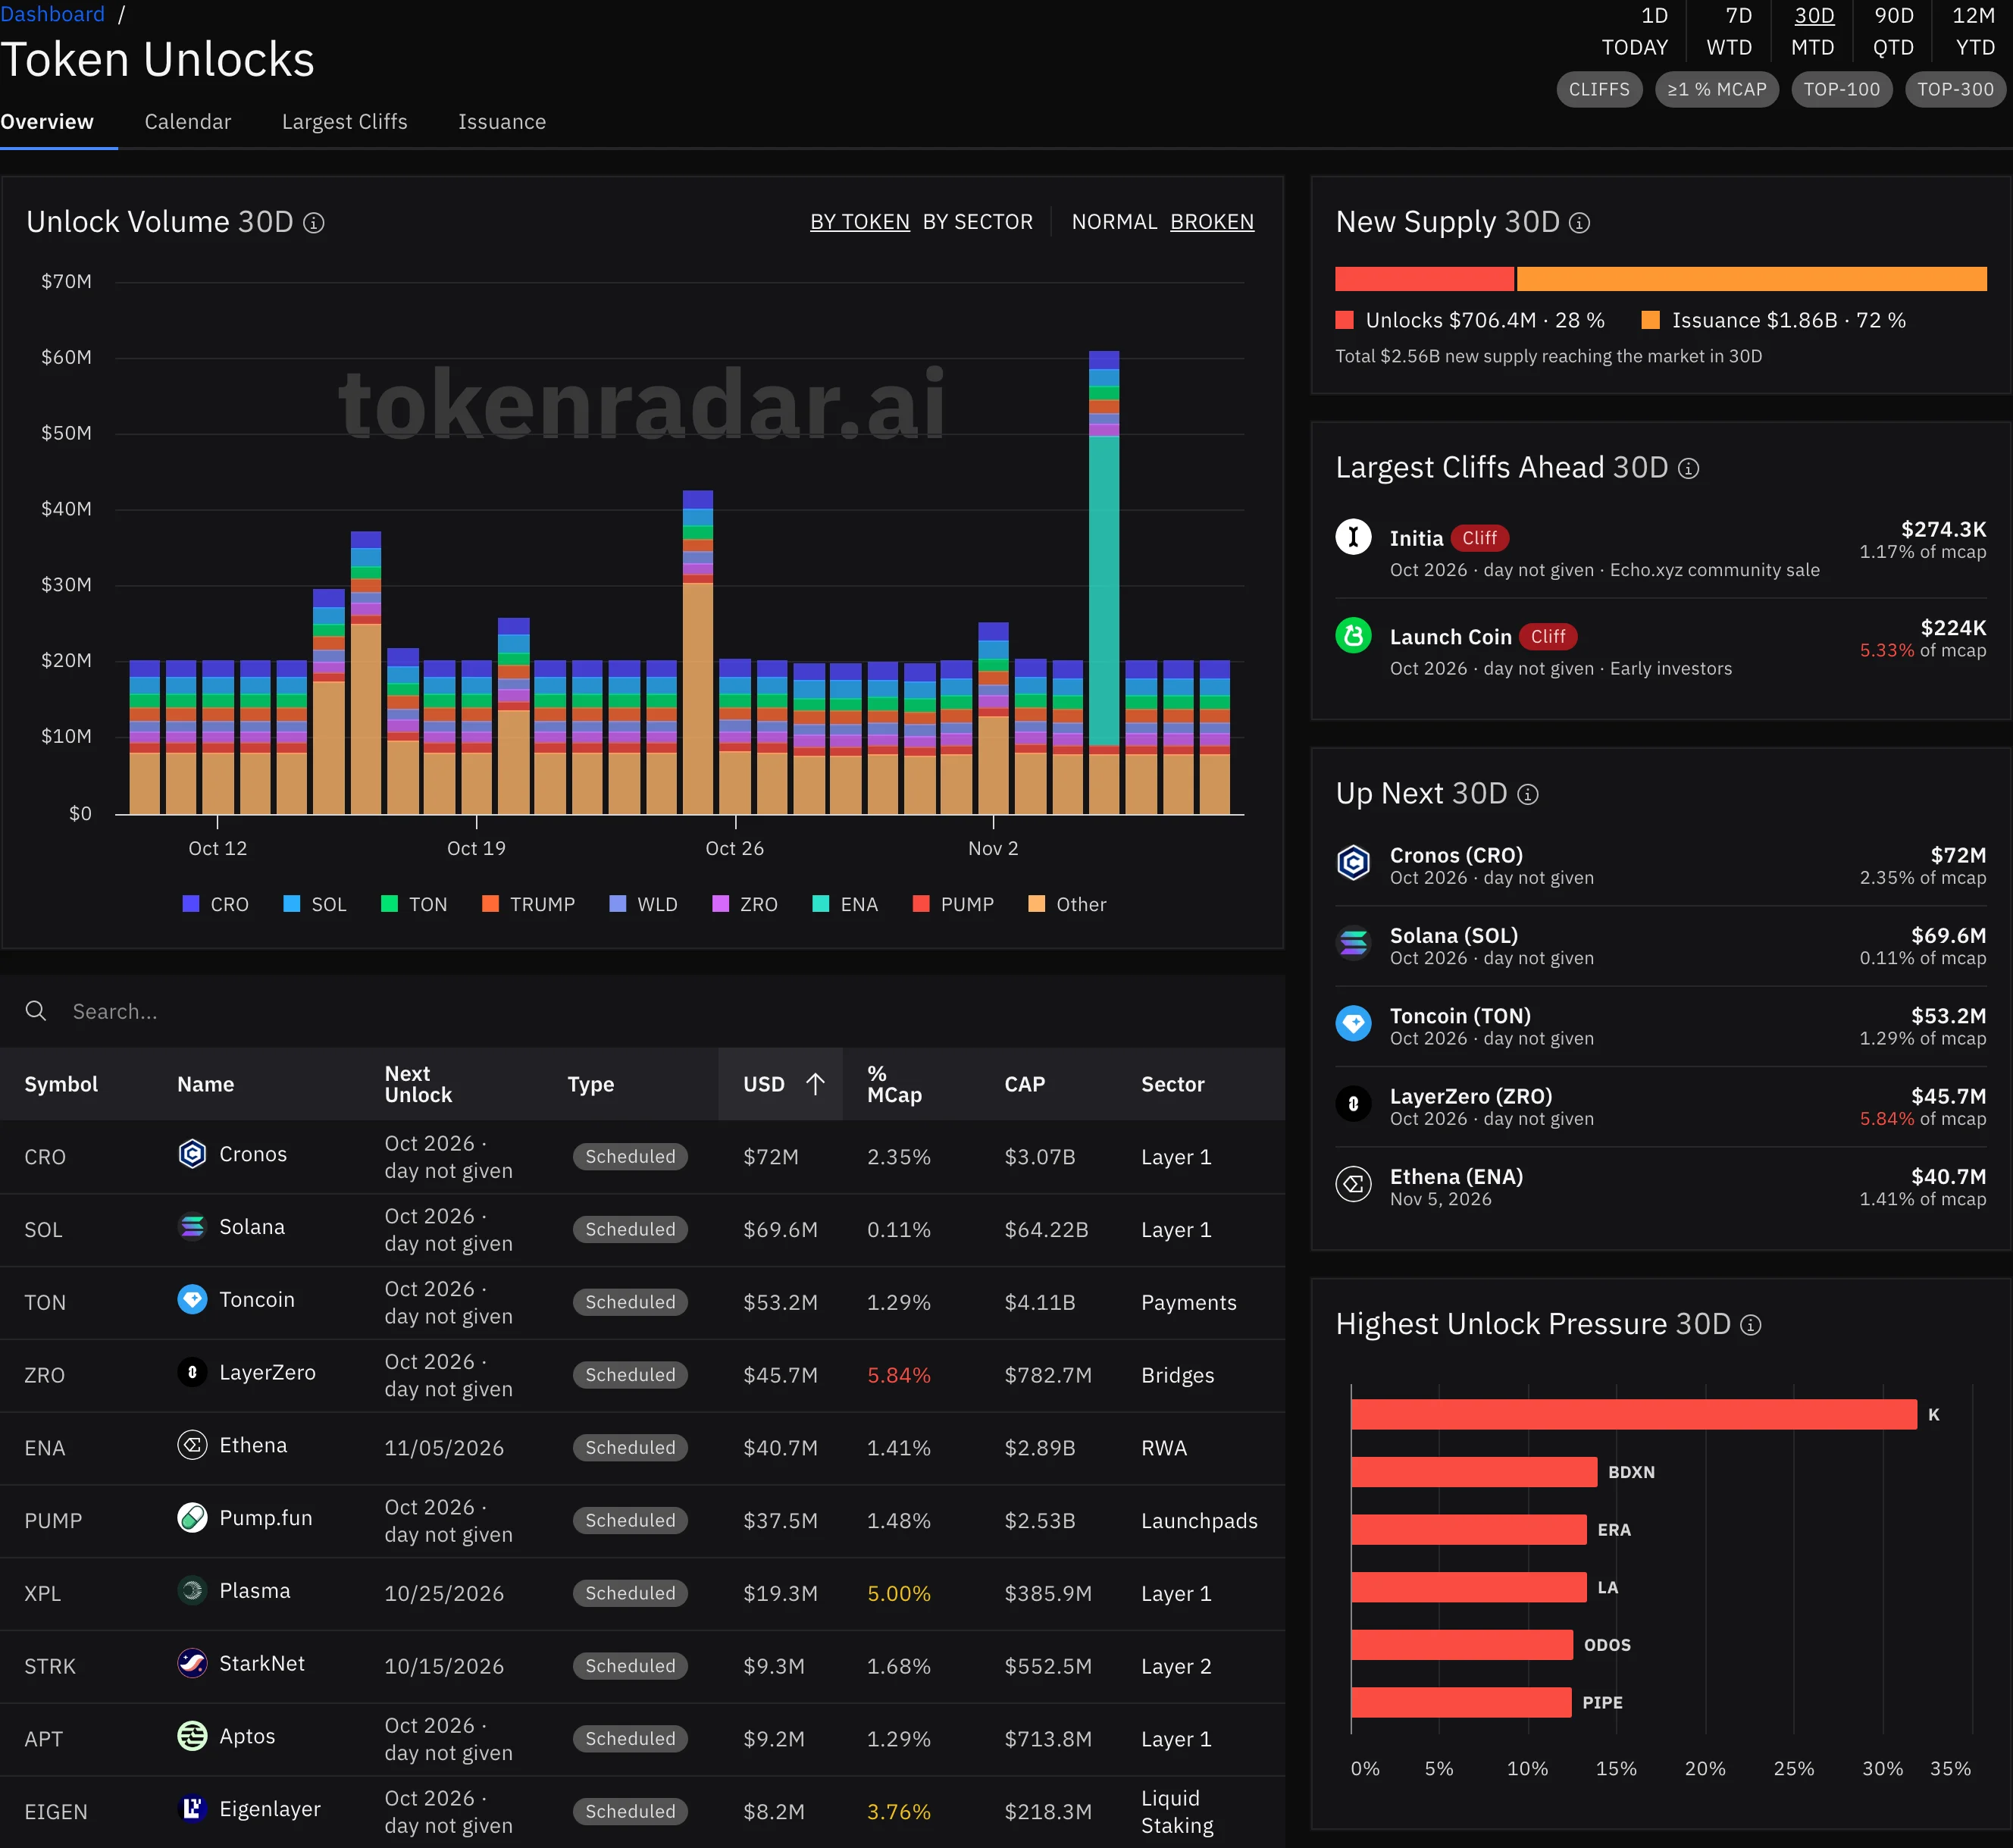2013x1848 pixels.
Task: Click the Ethena logo in Up Next
Action: [1353, 1185]
